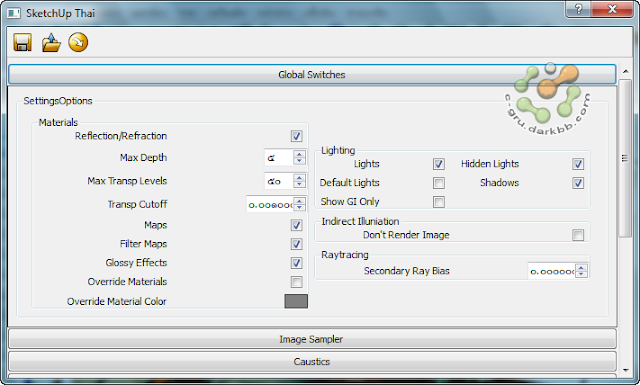The width and height of the screenshot is (640, 385).
Task: Increase Max Depth with the up arrow
Action: pos(300,154)
